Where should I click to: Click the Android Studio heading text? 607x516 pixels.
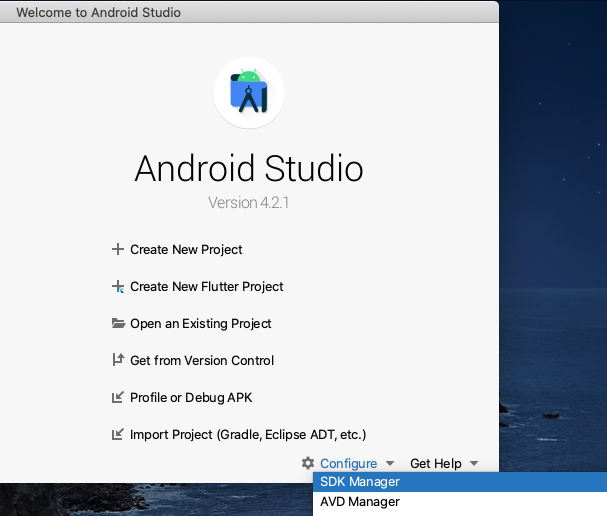[x=249, y=168]
